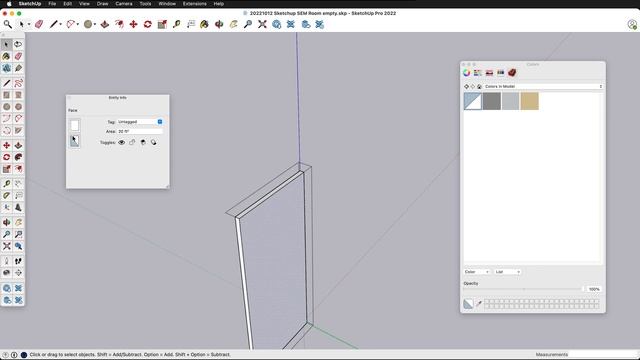This screenshot has width=640, height=360.
Task: Open the Window menu
Action: click(x=167, y=4)
